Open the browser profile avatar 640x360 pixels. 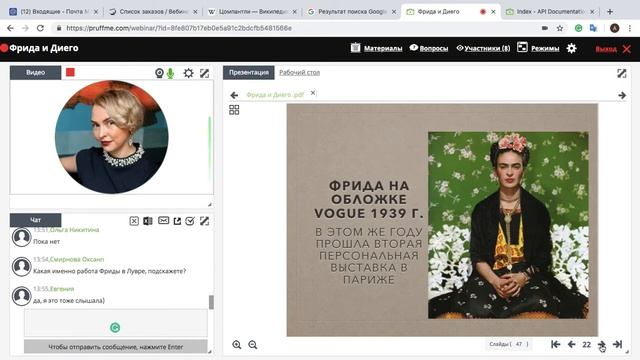(x=614, y=28)
